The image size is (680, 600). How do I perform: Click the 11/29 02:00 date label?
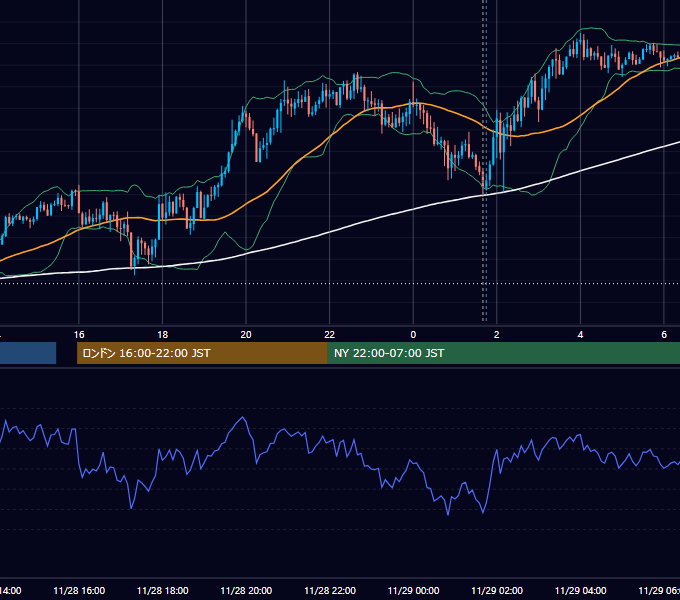tap(497, 590)
